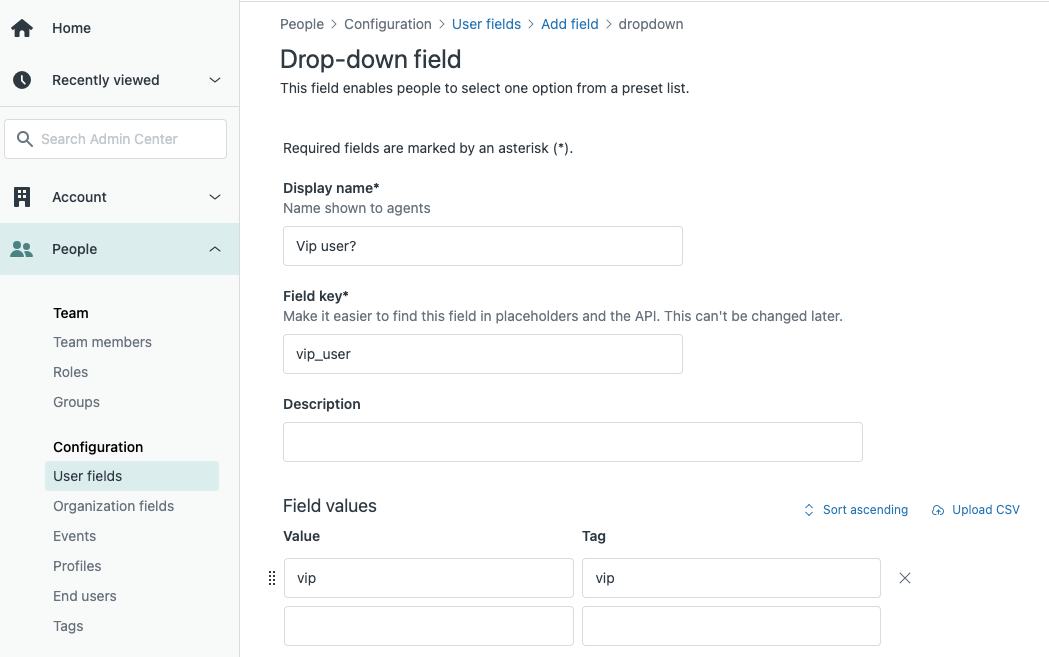
Task: Collapse the People section chevron
Action: pos(215,249)
